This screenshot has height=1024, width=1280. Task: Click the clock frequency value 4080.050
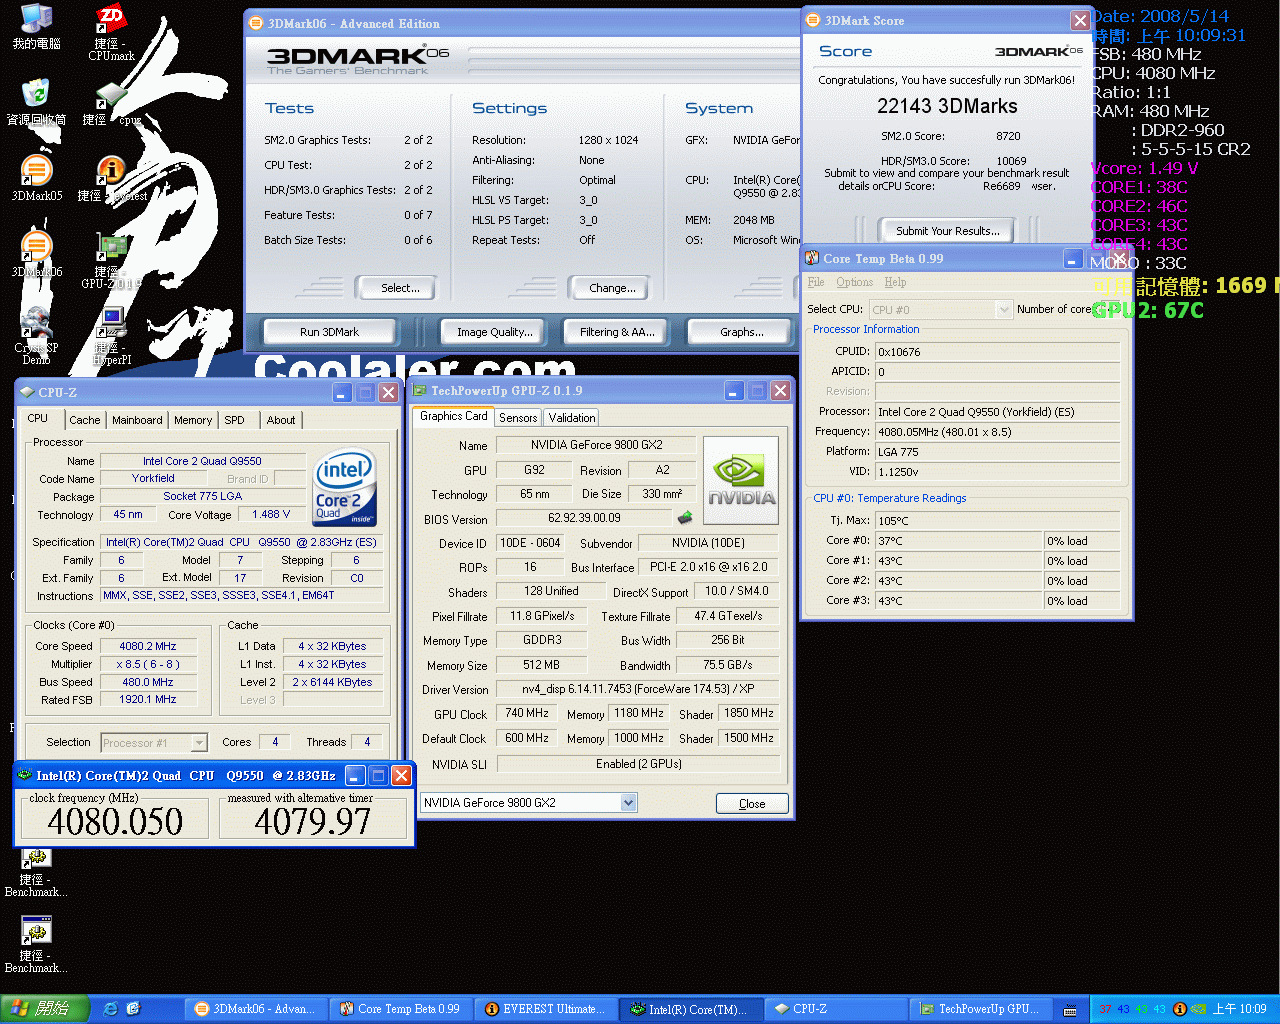tap(115, 822)
